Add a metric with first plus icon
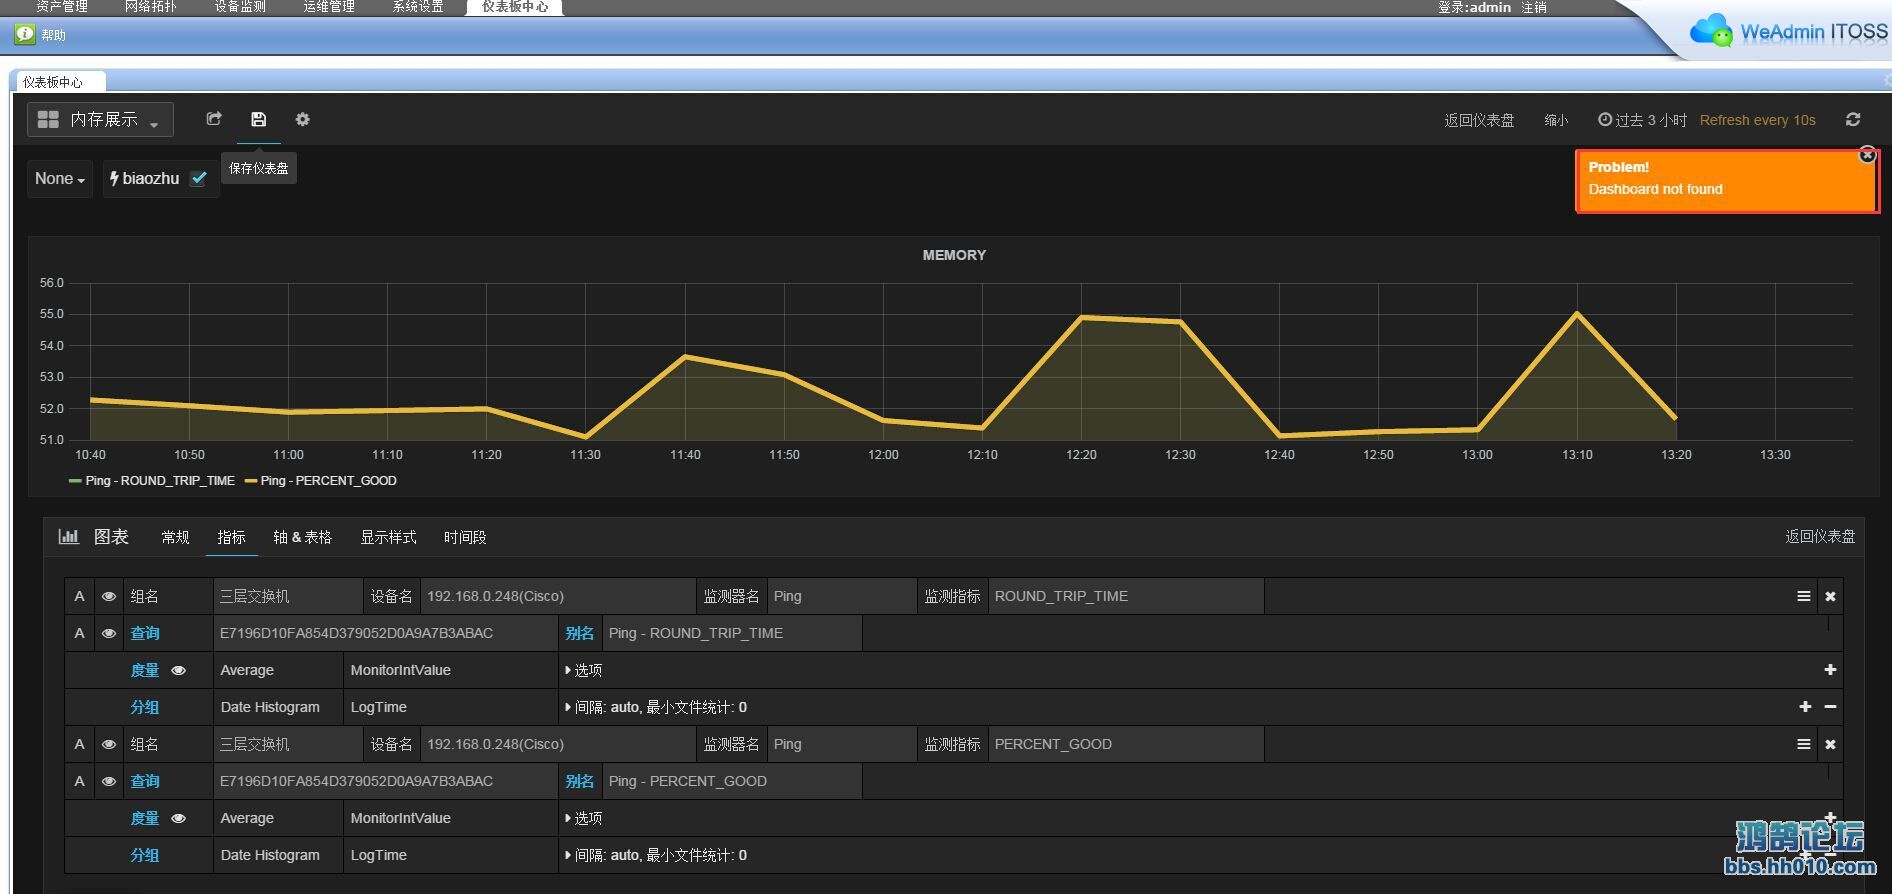 pyautogui.click(x=1830, y=670)
